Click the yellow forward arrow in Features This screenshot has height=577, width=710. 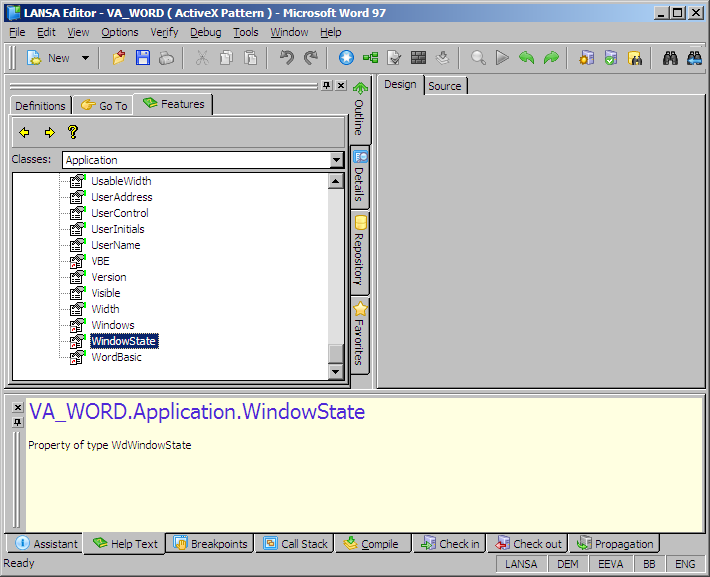48,132
